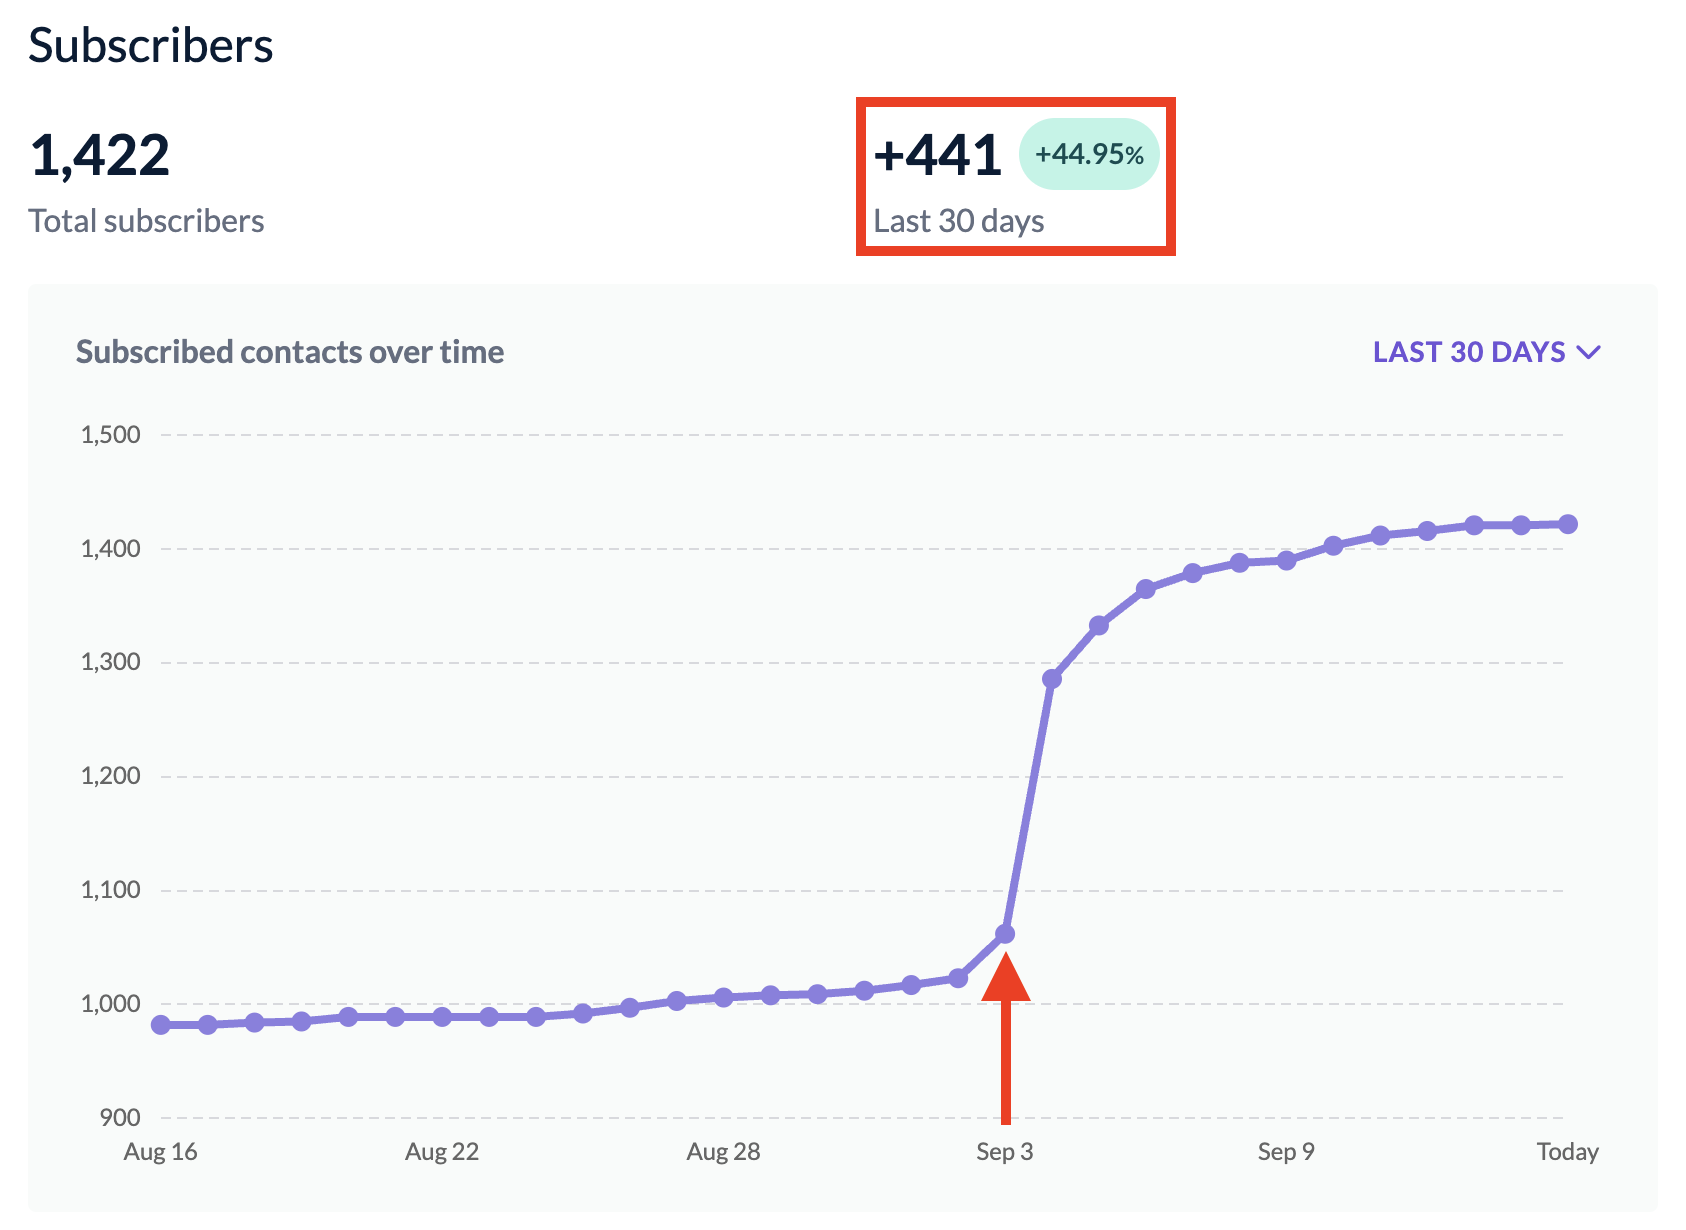
Task: Click the Aug 22 axis label
Action: pyautogui.click(x=441, y=1151)
